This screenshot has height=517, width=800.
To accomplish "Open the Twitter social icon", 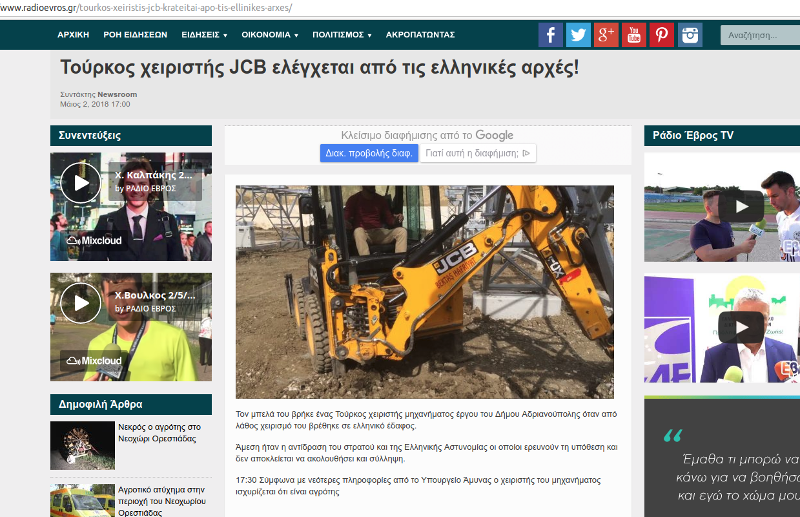I will pos(579,35).
